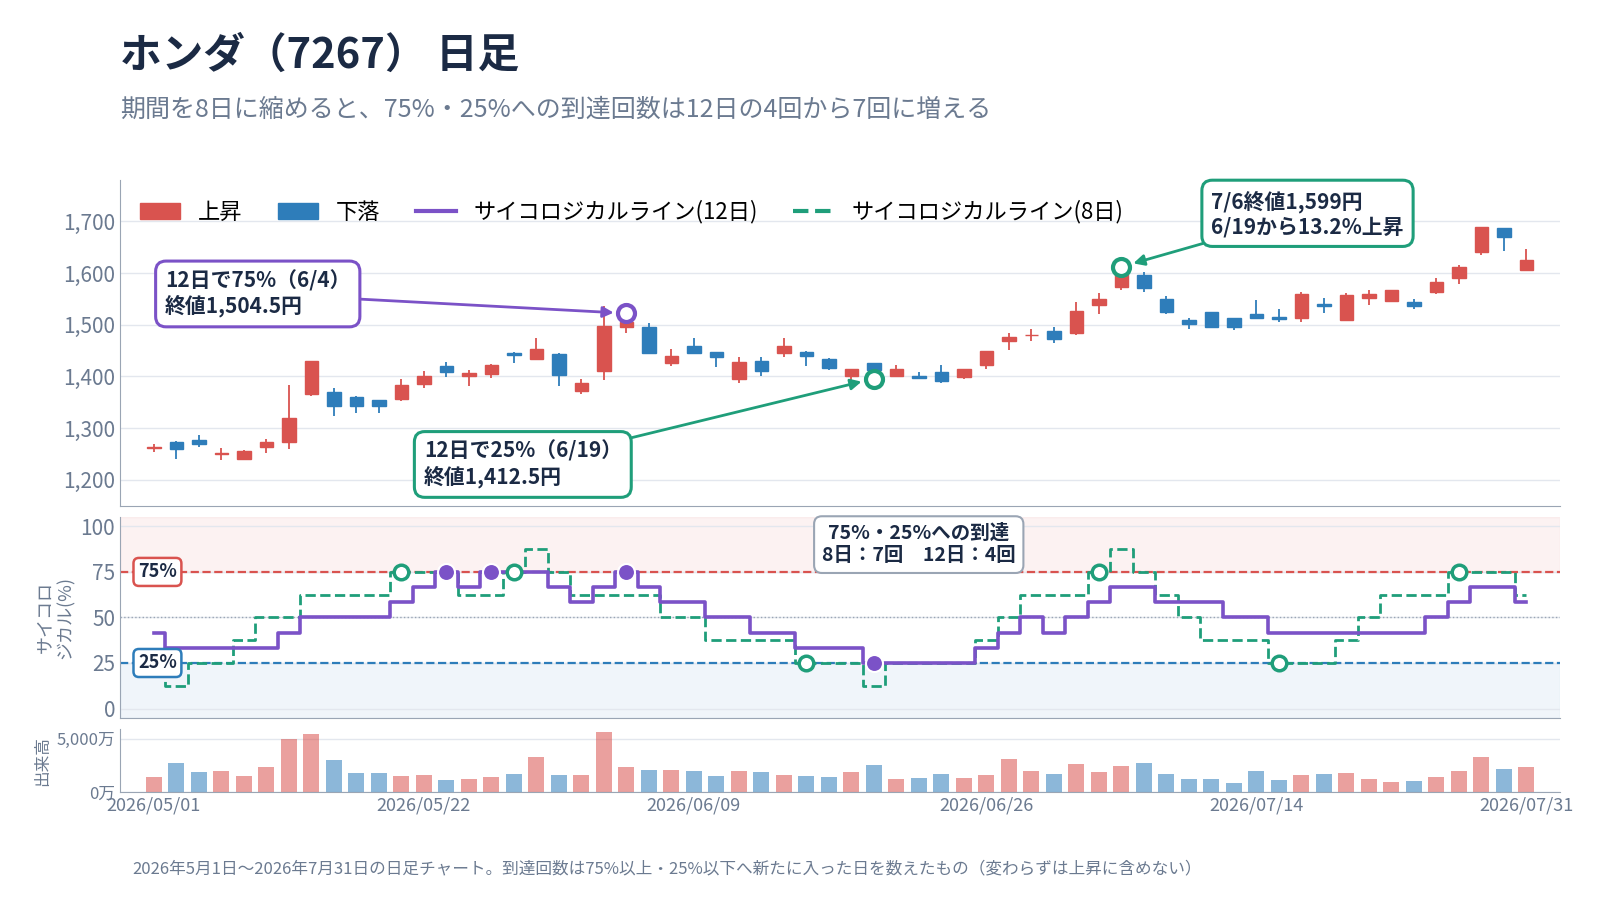The image size is (1600, 900).
Task: Click the 1,200 price axis label
Action: click(x=90, y=480)
